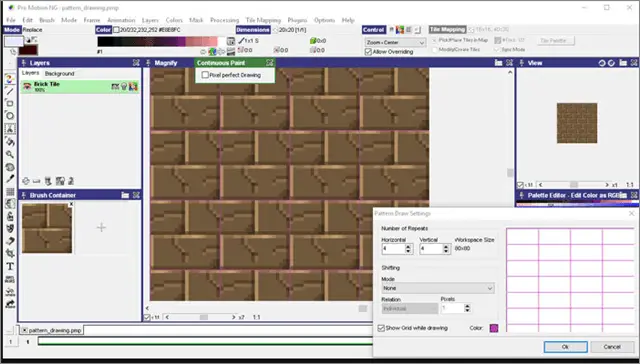The width and height of the screenshot is (640, 364).
Task: Toggle Brick Tile layer visibility eye
Action: [x=27, y=86]
